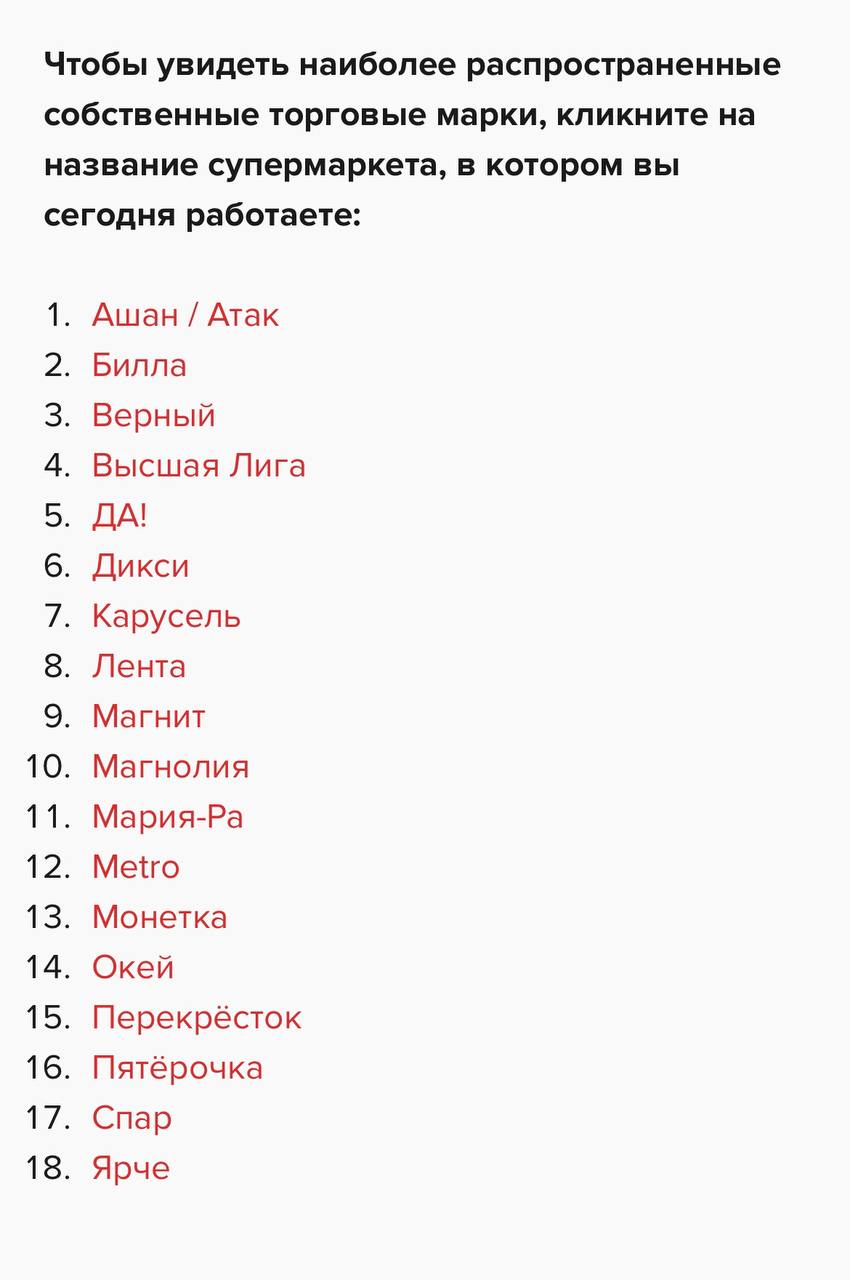Select the Верный supermarket link
The height and width of the screenshot is (1280, 850).
pos(153,416)
